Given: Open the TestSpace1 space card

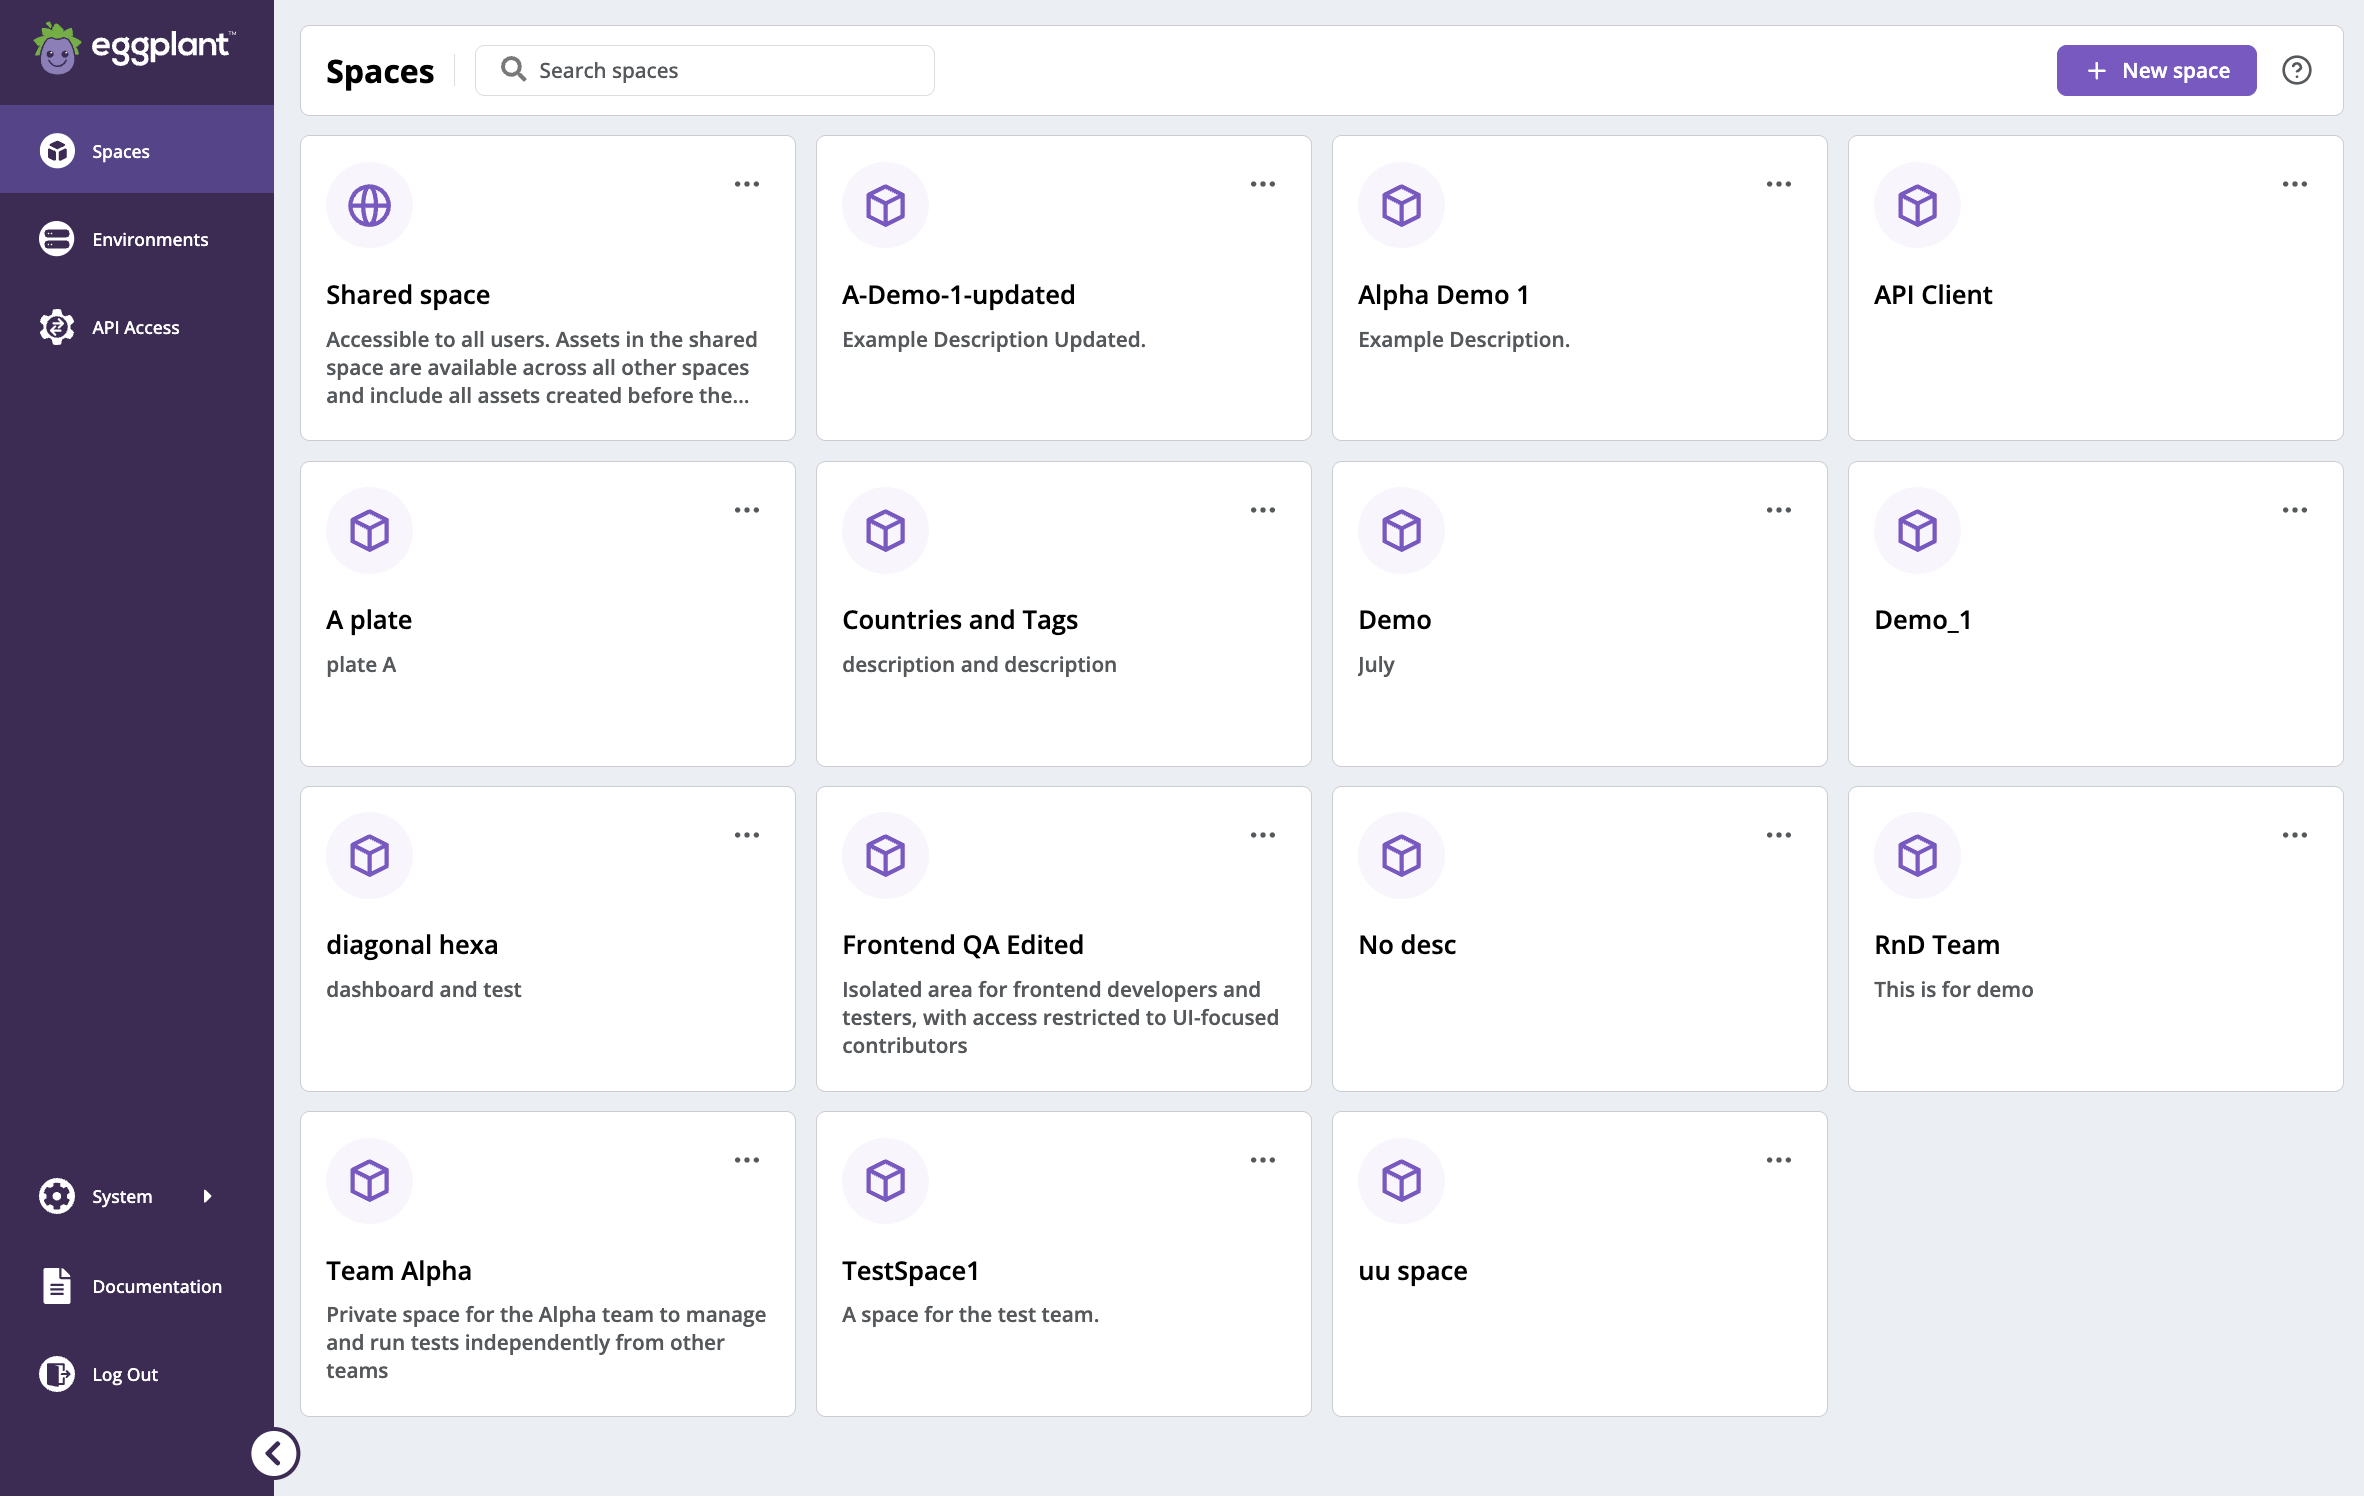Looking at the screenshot, I should pyautogui.click(x=1063, y=1270).
